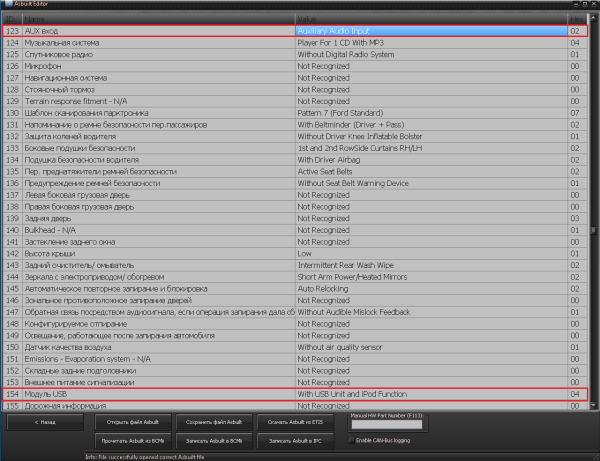600x461 pixels.
Task: Select the 'Высота крыши' parameter row
Action: 150,252
